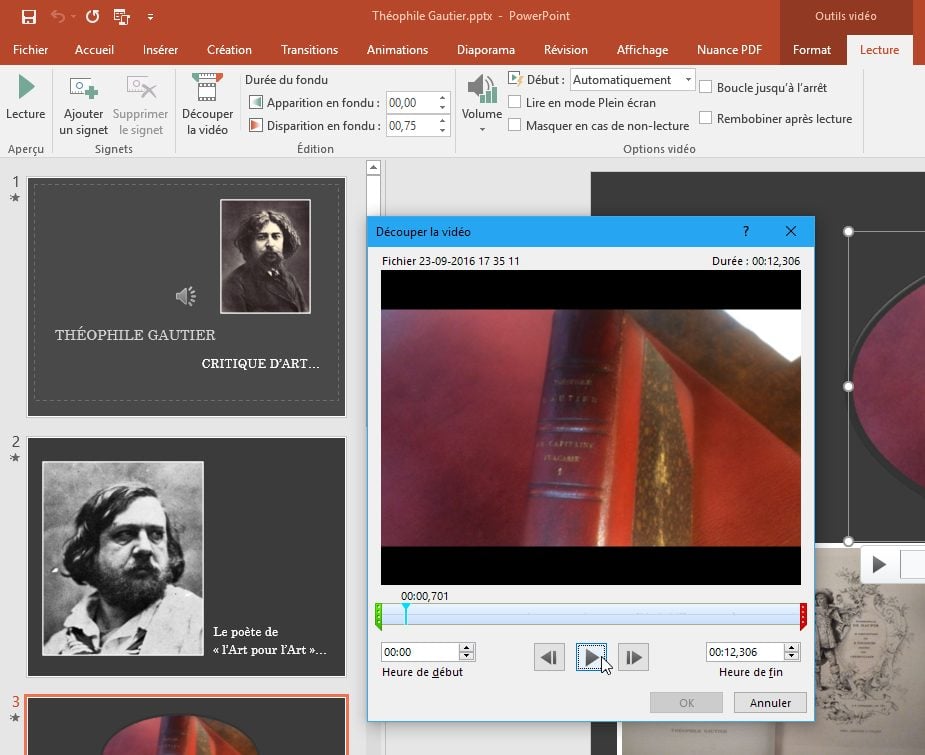
Task: Switch to the Insérer tab
Action: click(x=160, y=50)
